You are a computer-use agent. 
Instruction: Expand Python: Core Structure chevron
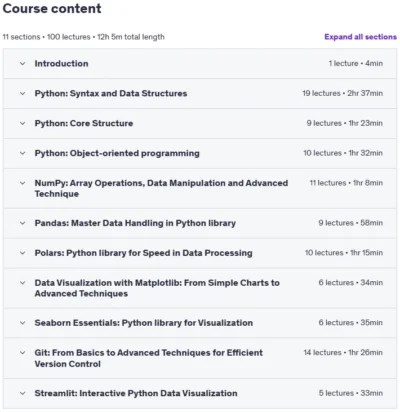[22, 123]
